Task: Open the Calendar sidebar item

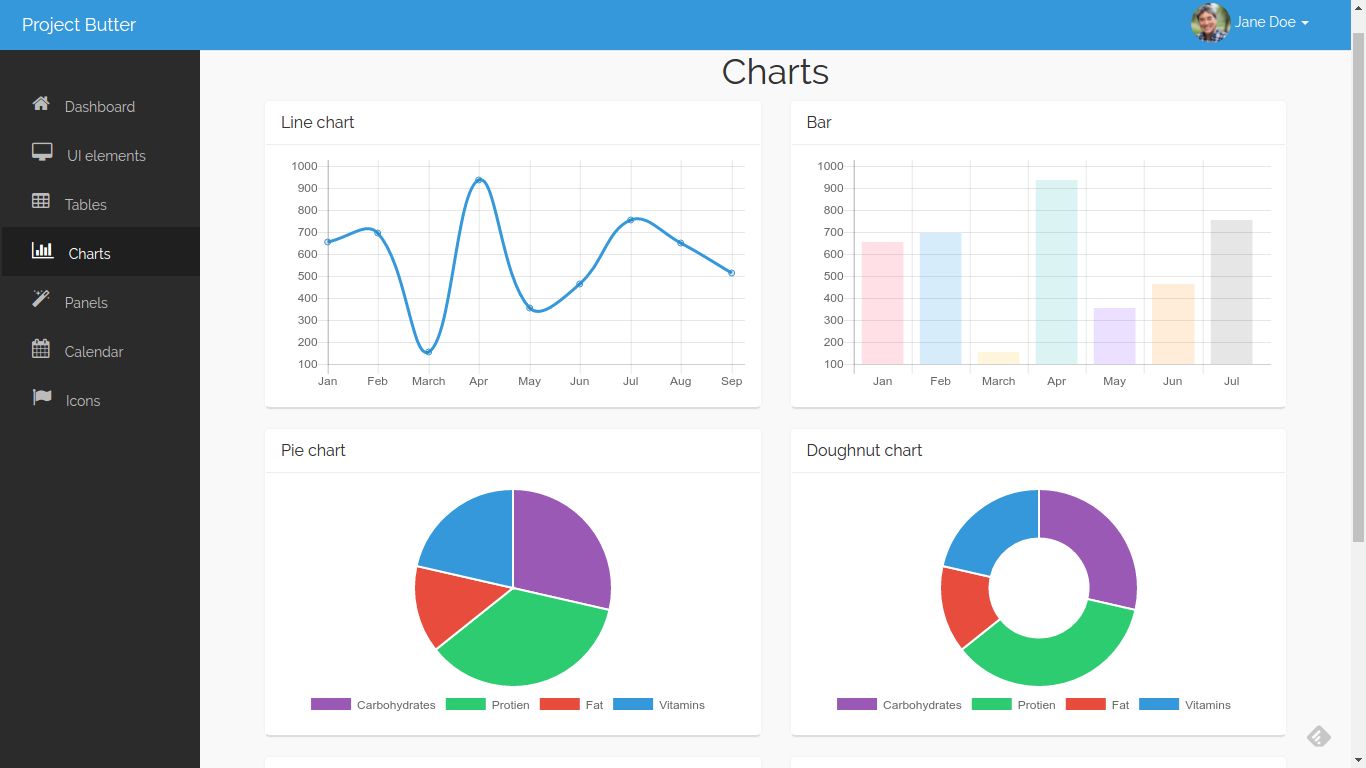Action: point(100,352)
